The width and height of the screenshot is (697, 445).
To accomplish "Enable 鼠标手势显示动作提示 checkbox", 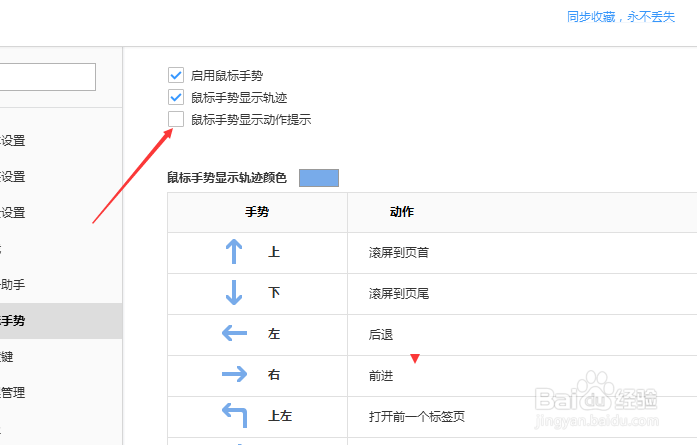I will [x=176, y=119].
